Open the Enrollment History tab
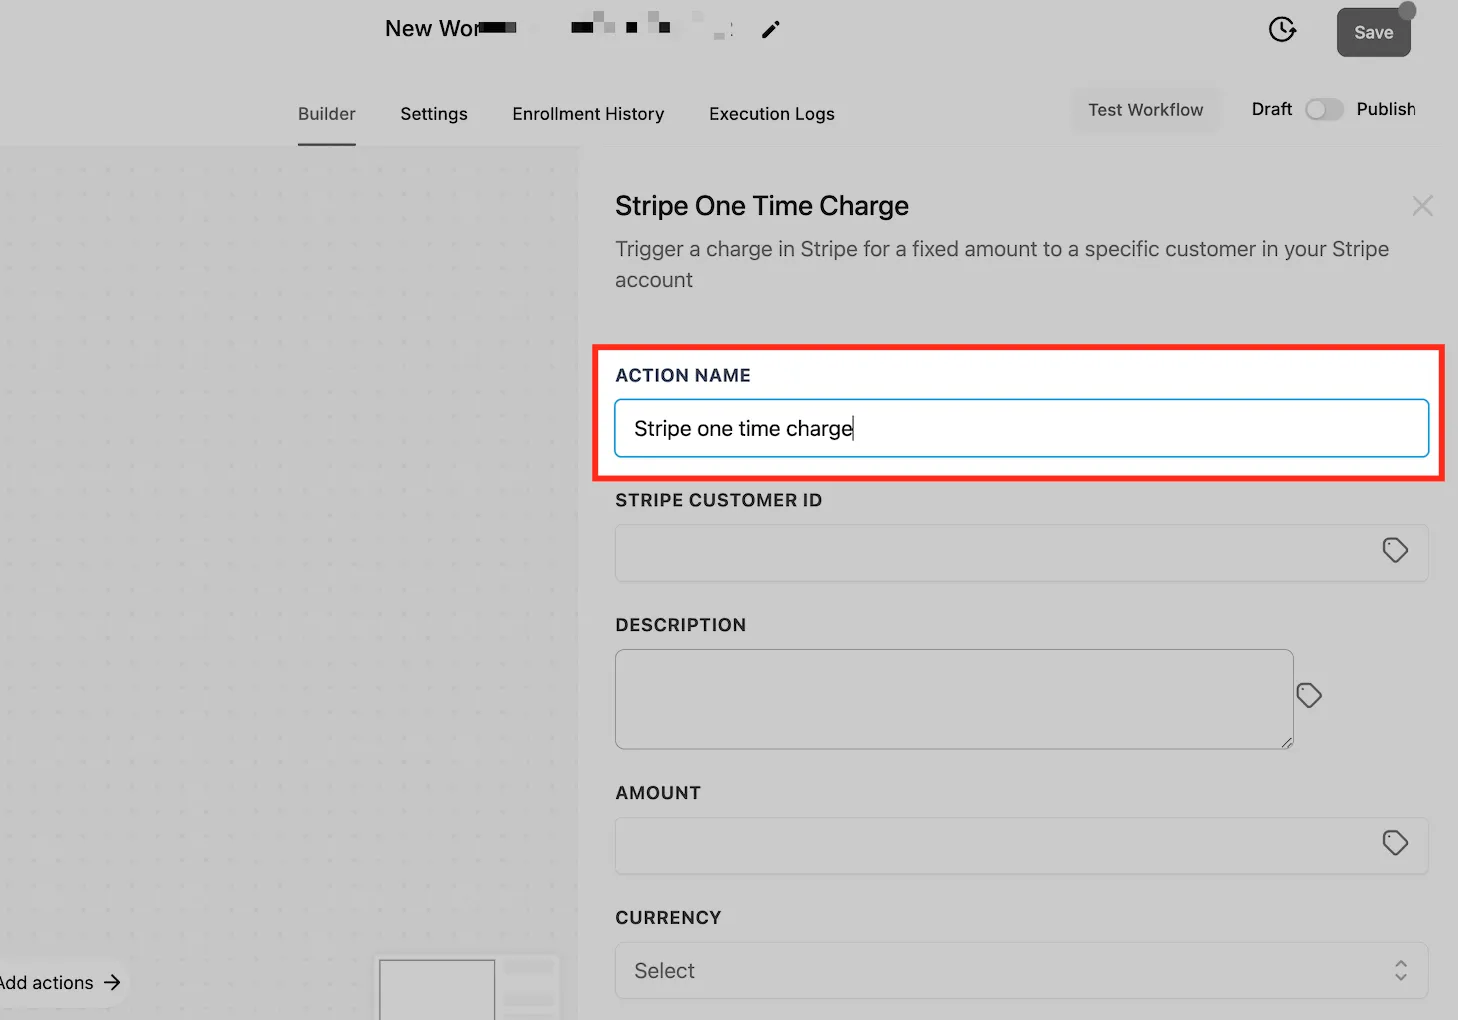1458x1020 pixels. tap(588, 114)
